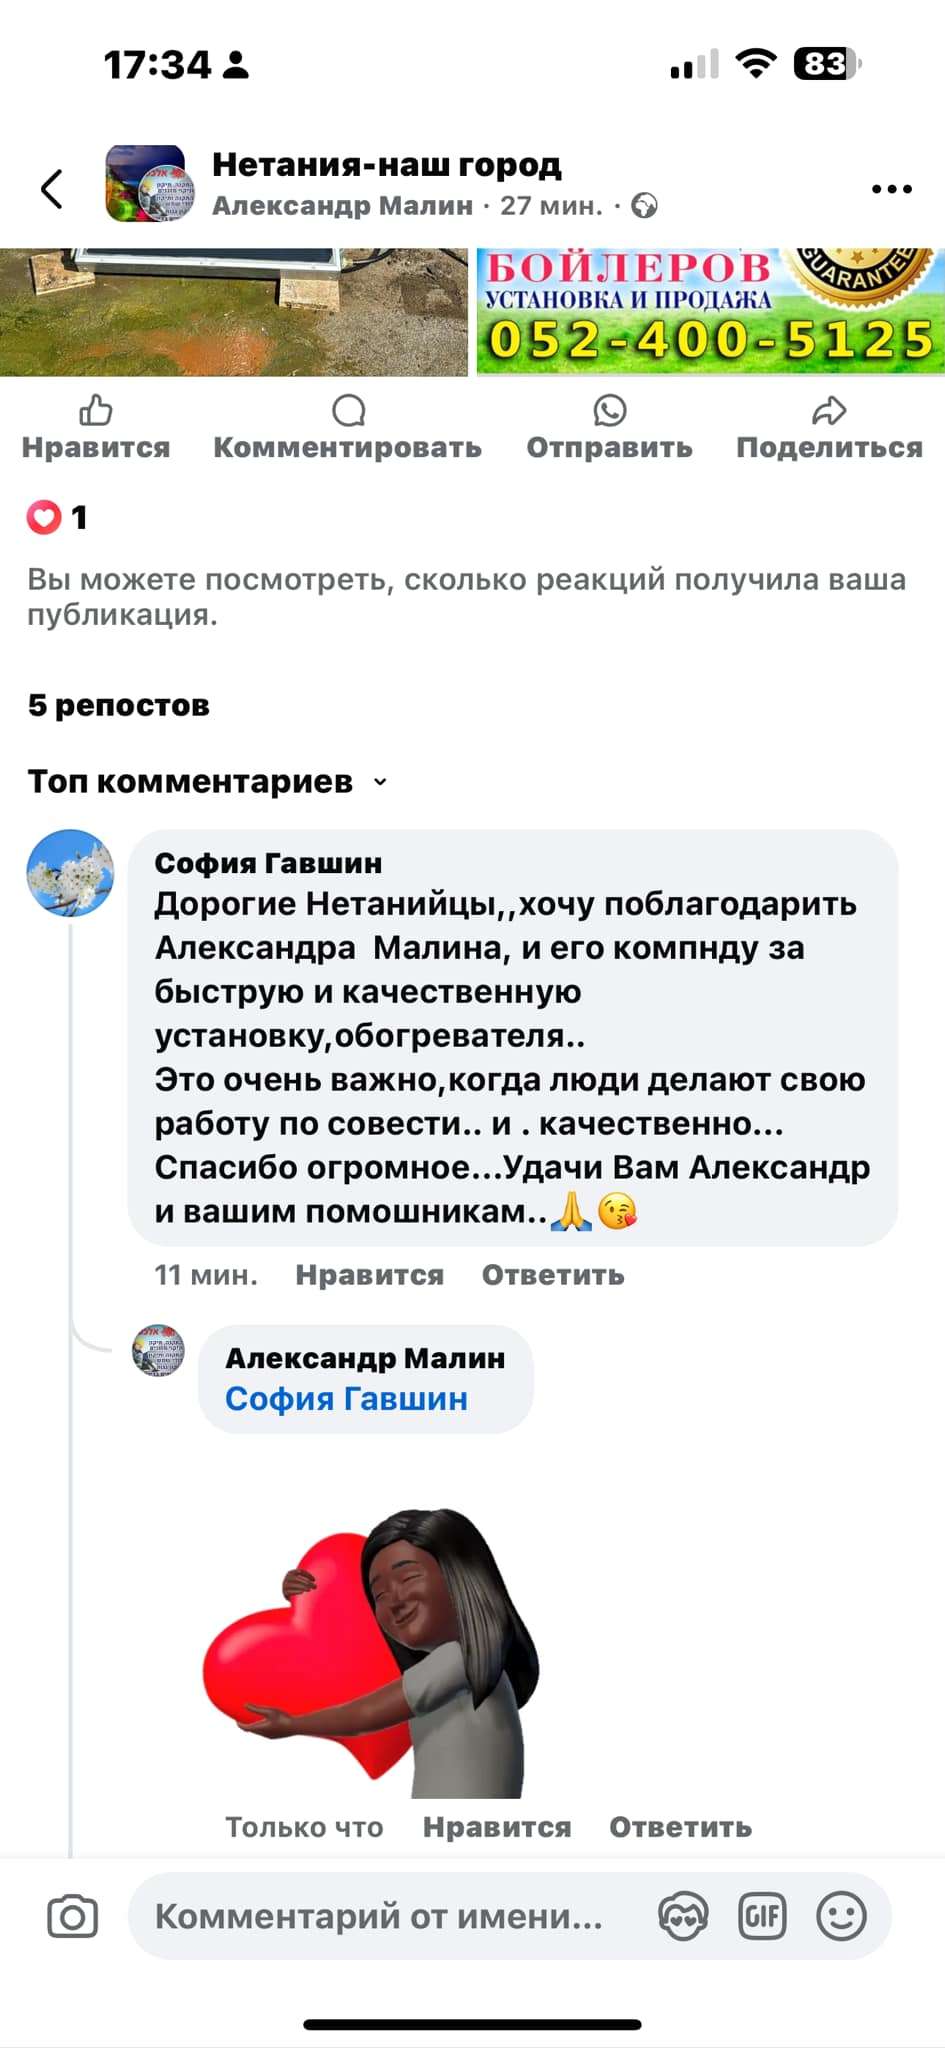945x2048 pixels.
Task: Open the boiler advertisement image
Action: 710,312
